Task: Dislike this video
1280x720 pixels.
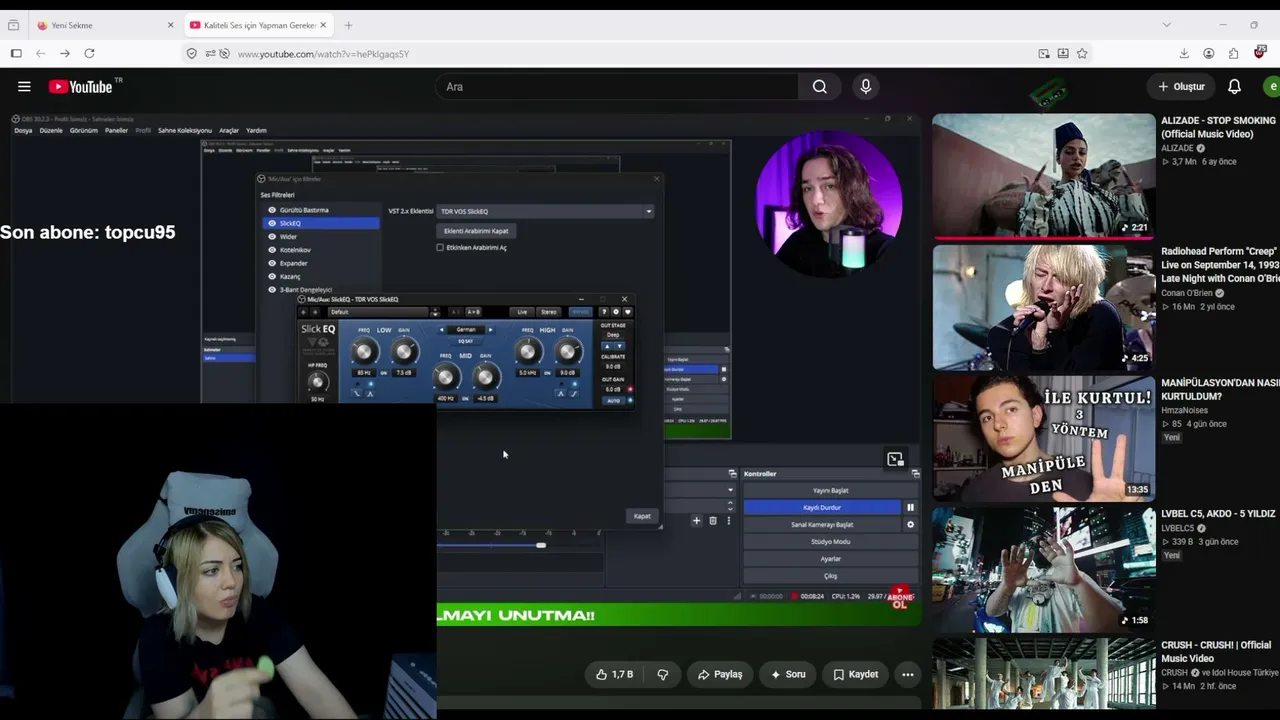Action: tap(662, 675)
